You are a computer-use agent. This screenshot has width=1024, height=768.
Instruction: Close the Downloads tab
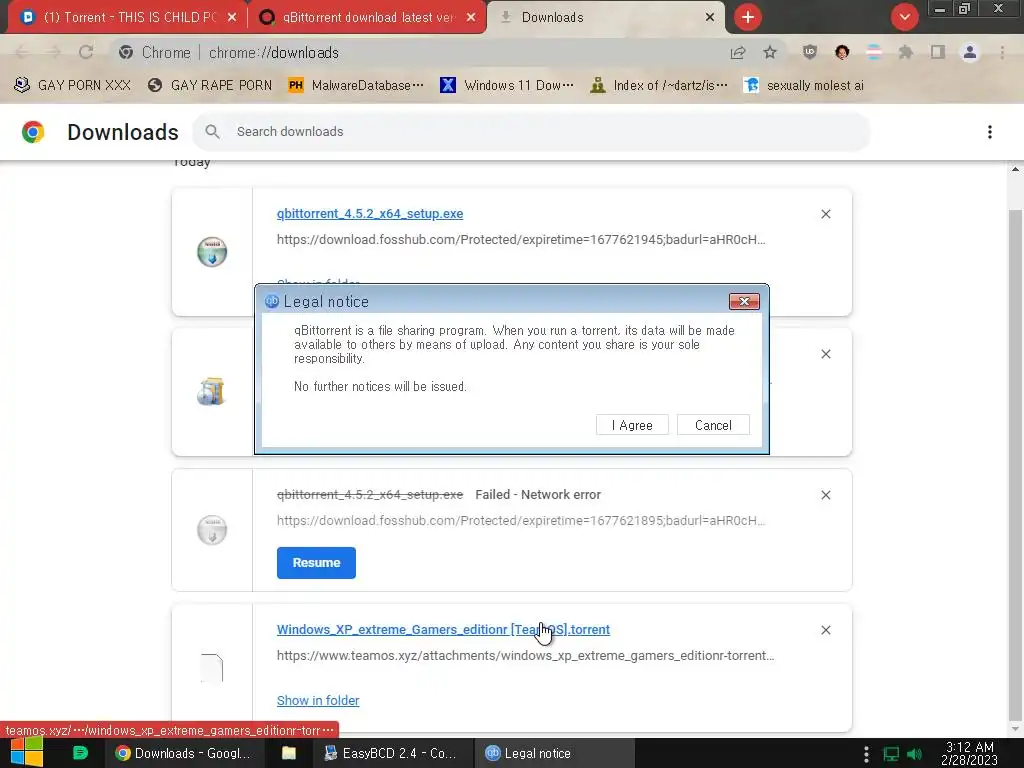pyautogui.click(x=710, y=18)
